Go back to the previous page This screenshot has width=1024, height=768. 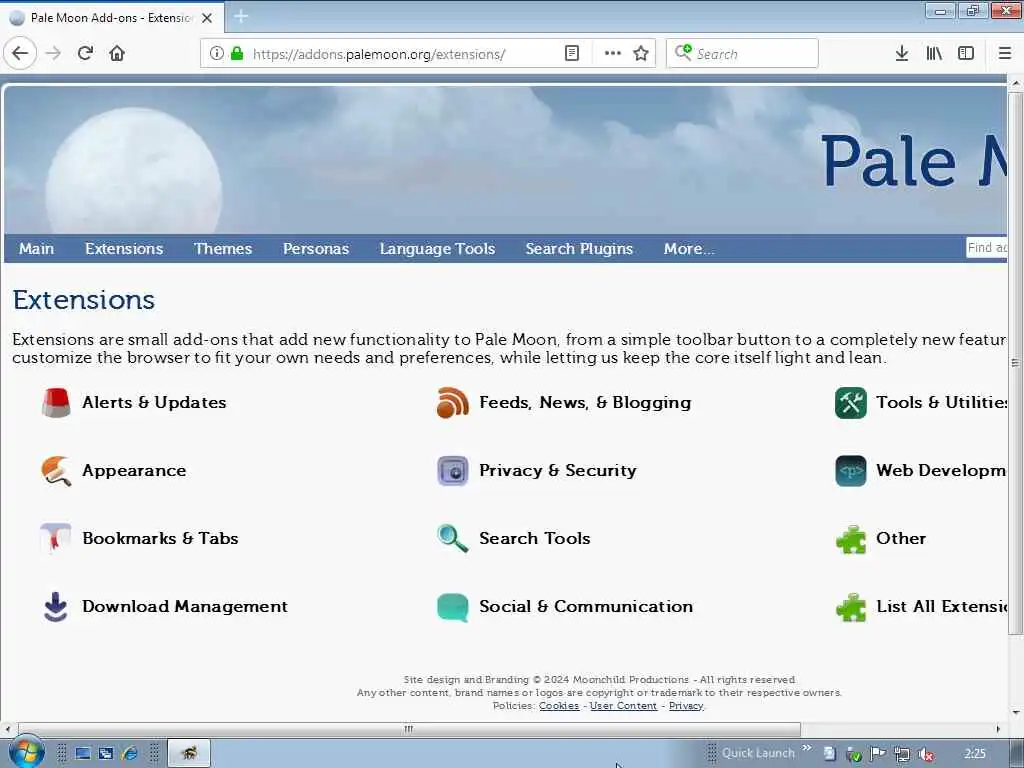20,53
